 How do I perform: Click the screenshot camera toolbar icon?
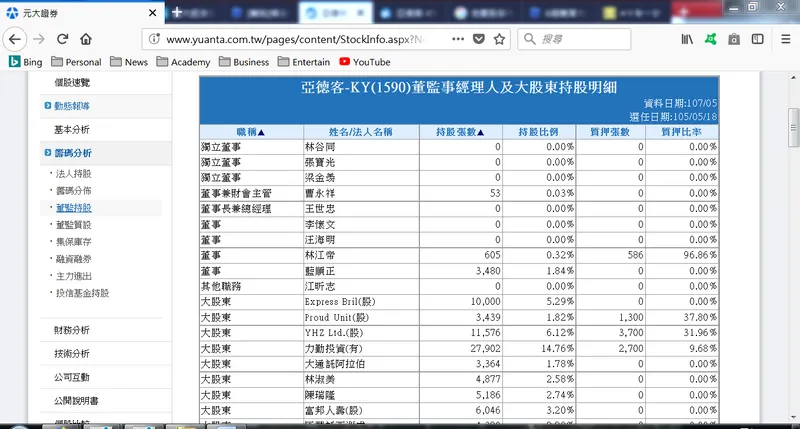(x=734, y=39)
